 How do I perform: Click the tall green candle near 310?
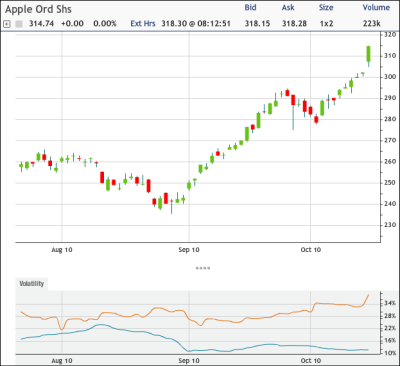tap(368, 54)
